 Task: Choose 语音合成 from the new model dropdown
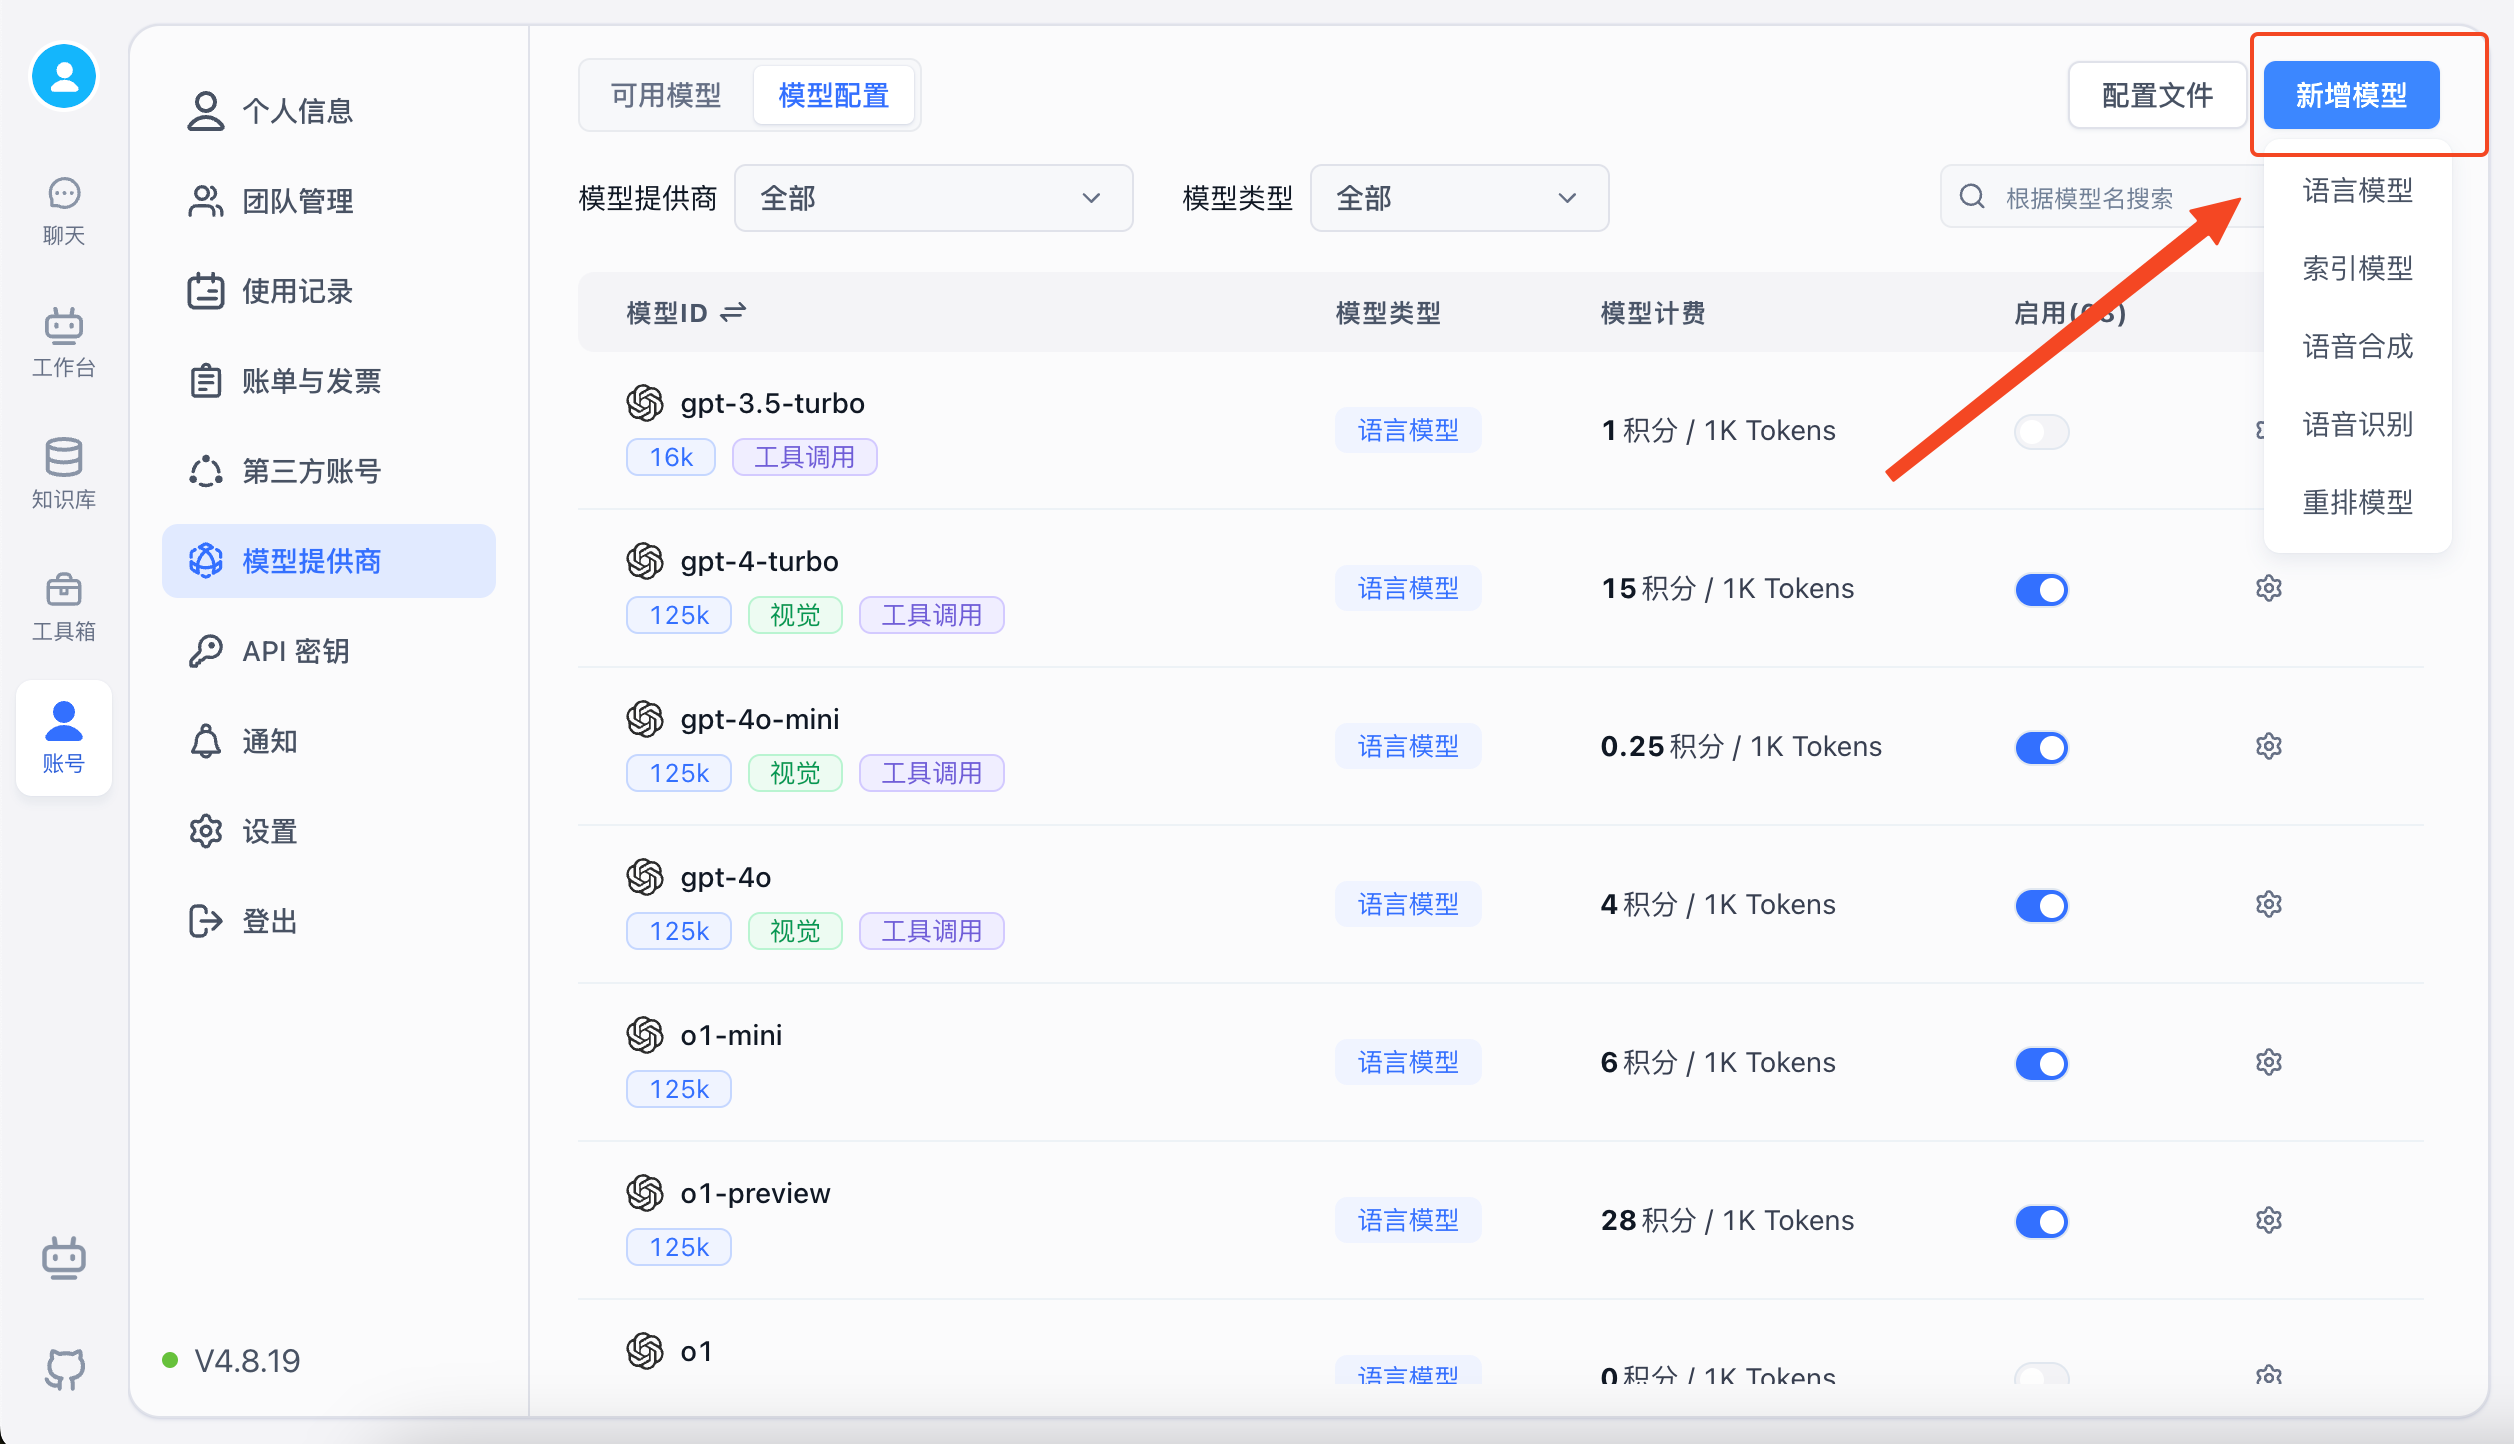click(x=2357, y=347)
